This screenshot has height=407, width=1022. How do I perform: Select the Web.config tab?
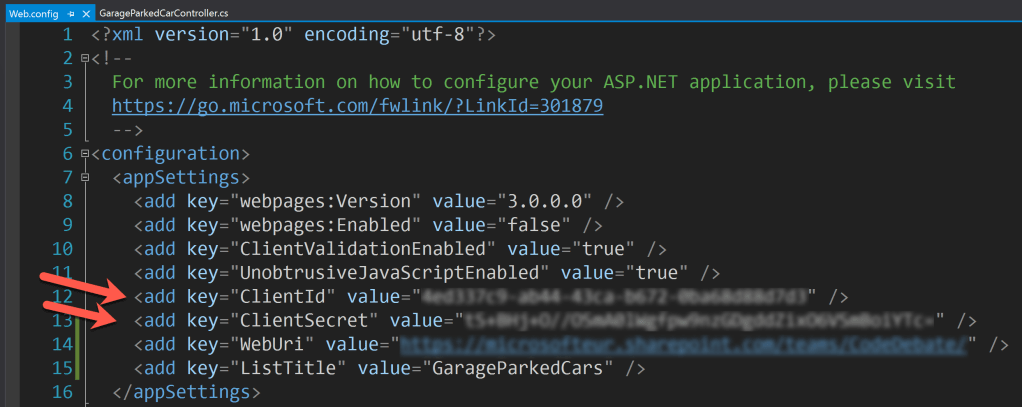[x=32, y=13]
